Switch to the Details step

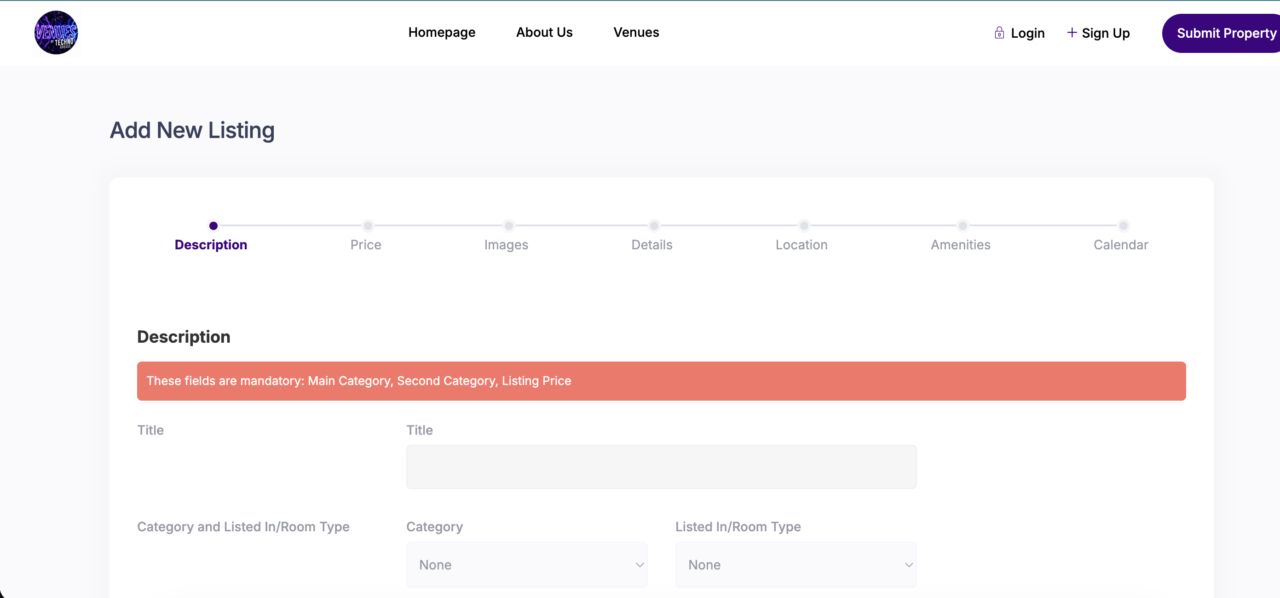(652, 245)
